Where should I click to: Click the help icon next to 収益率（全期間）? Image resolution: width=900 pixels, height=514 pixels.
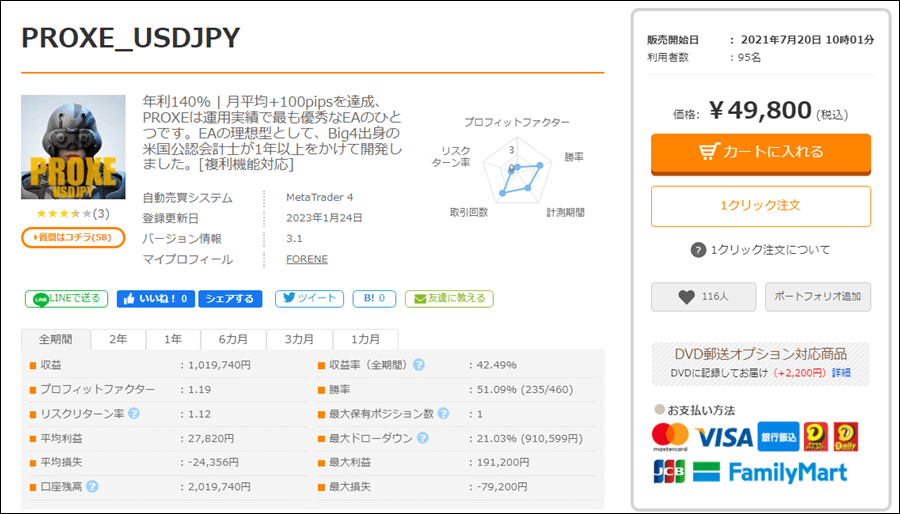(x=419, y=365)
